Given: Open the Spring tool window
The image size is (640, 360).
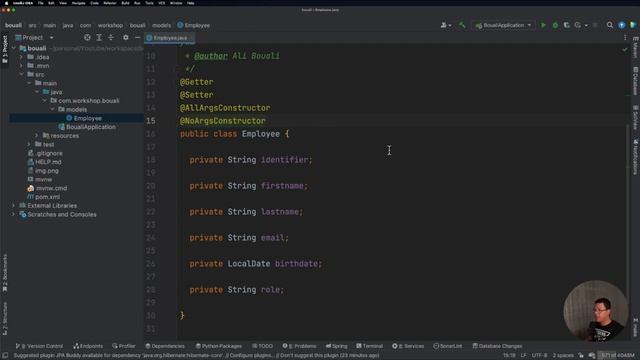Looking at the screenshot, I should [x=336, y=346].
